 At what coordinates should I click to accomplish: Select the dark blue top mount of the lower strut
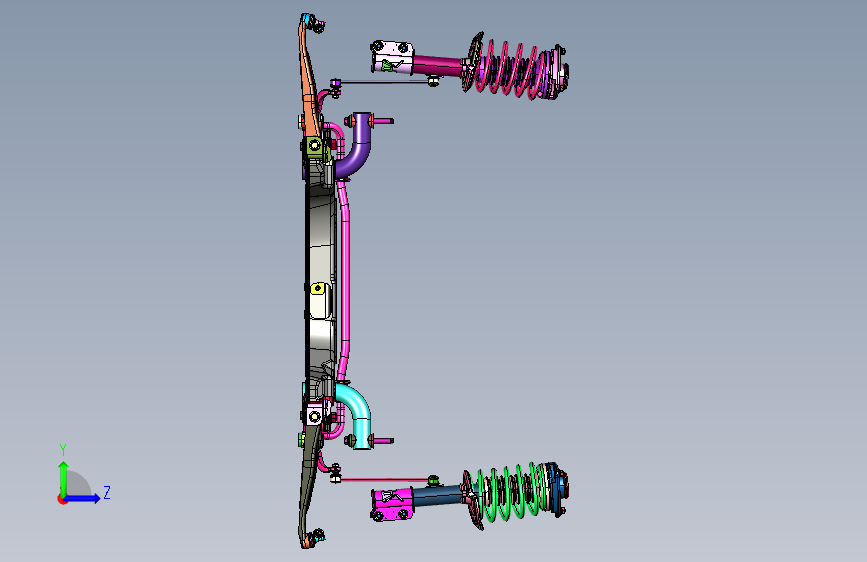pos(557,488)
